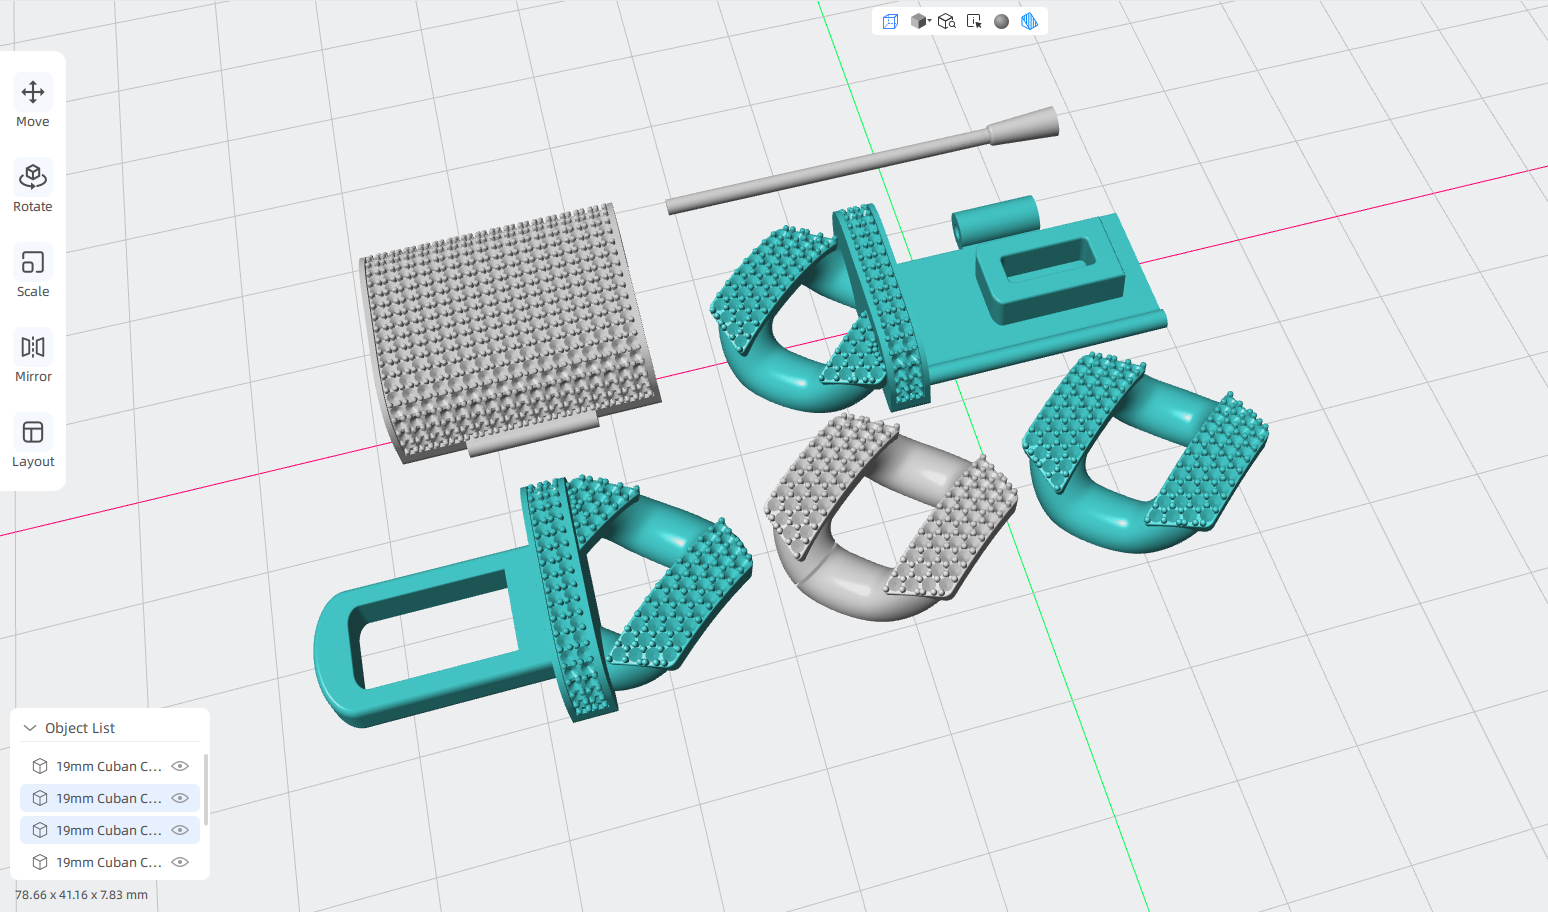Image resolution: width=1548 pixels, height=912 pixels.
Task: Click the Object List scrollbar
Action: point(205,790)
